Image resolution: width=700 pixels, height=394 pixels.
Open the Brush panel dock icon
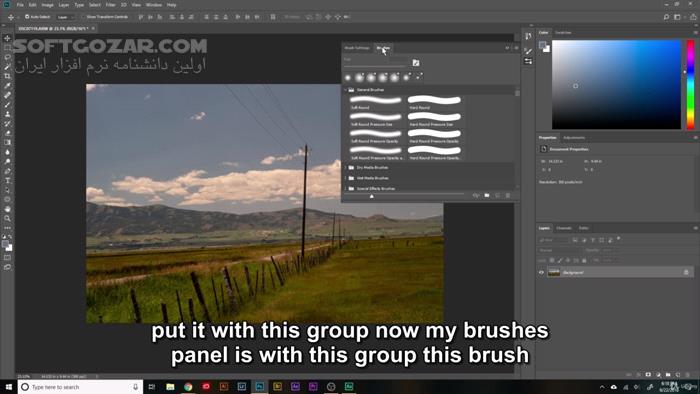coord(528,51)
